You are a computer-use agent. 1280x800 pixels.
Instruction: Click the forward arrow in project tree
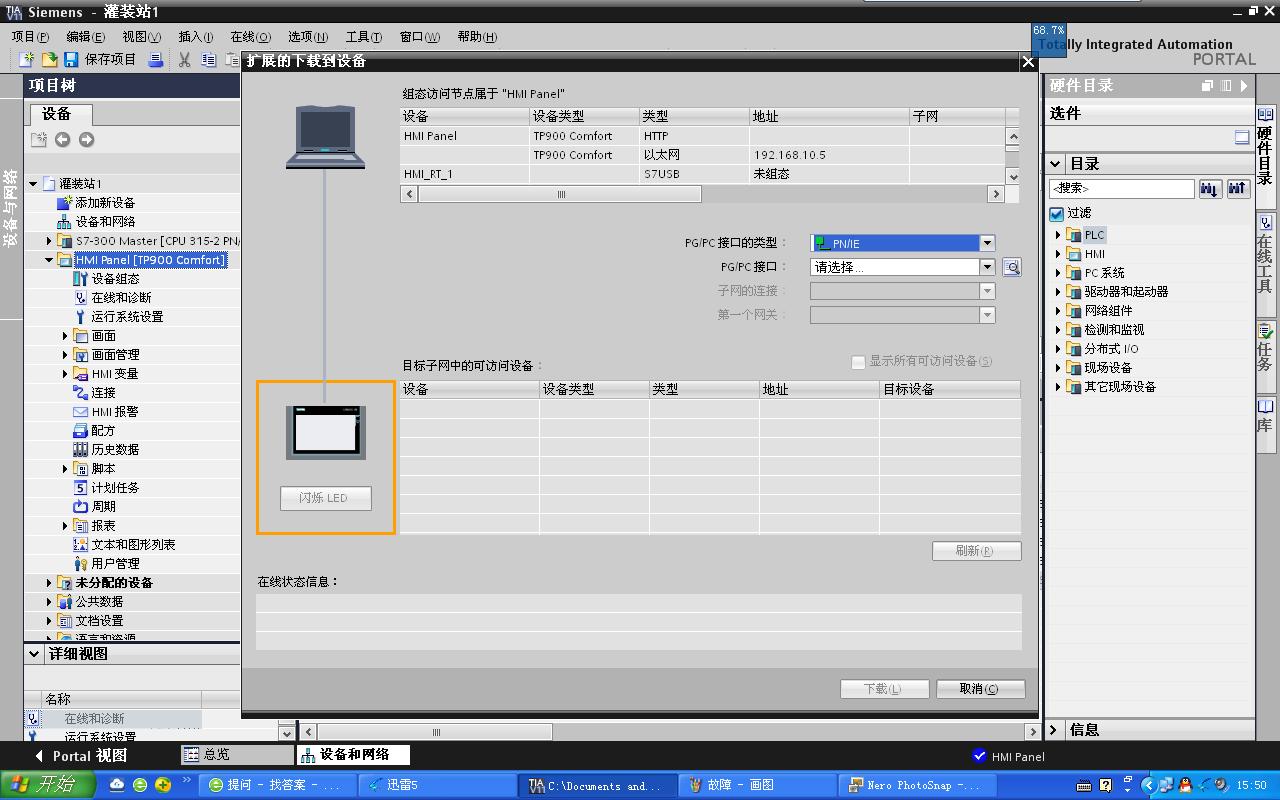coord(86,139)
